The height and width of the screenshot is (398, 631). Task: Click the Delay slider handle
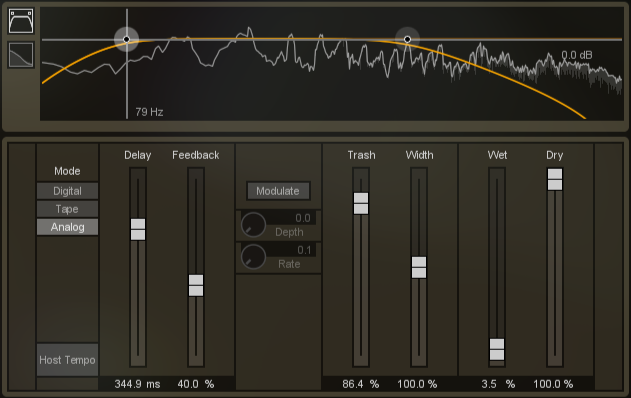tap(138, 229)
